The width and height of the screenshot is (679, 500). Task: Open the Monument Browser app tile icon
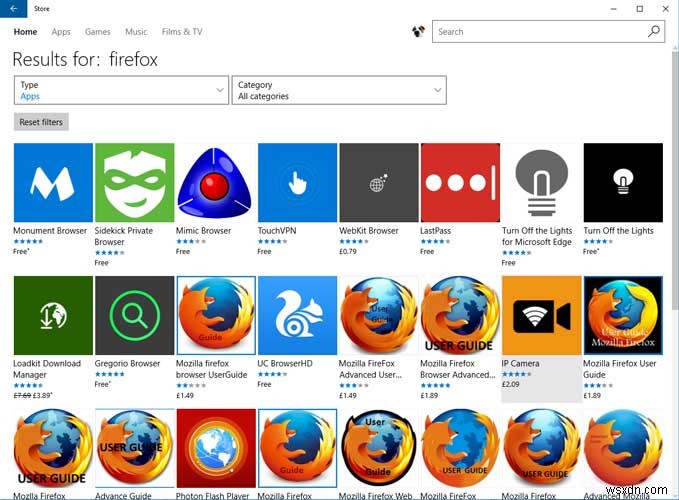point(53,183)
